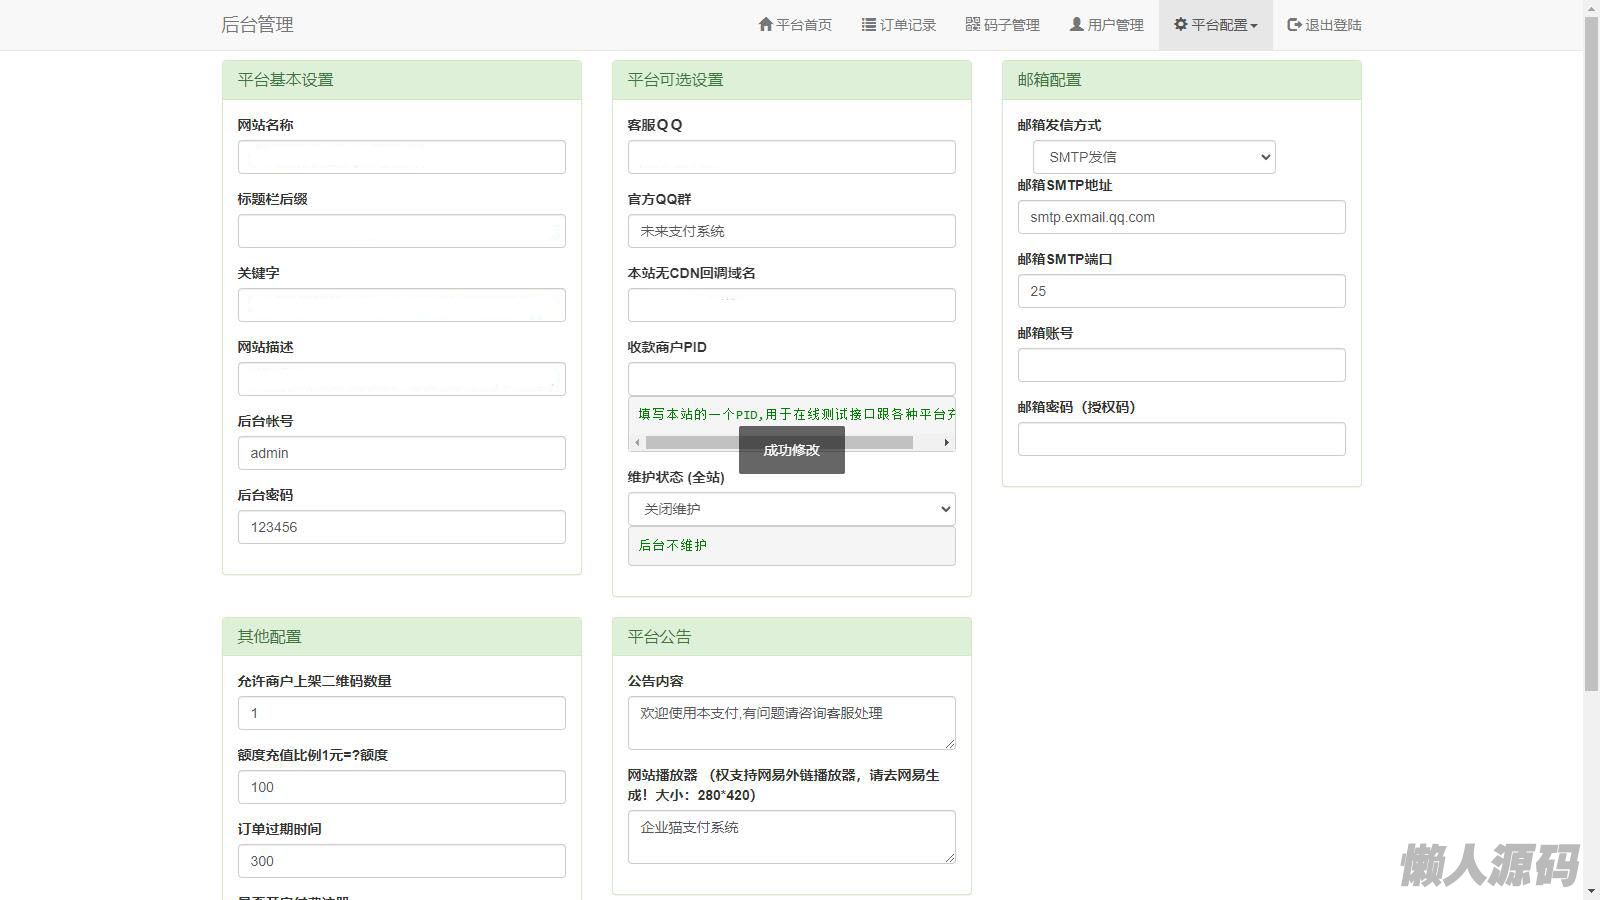Select the 公告内容 text area
This screenshot has height=900, width=1600.
[x=791, y=722]
